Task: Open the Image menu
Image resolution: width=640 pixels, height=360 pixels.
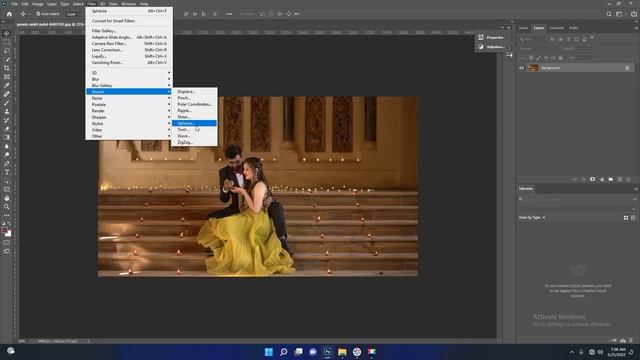Action: [37, 4]
